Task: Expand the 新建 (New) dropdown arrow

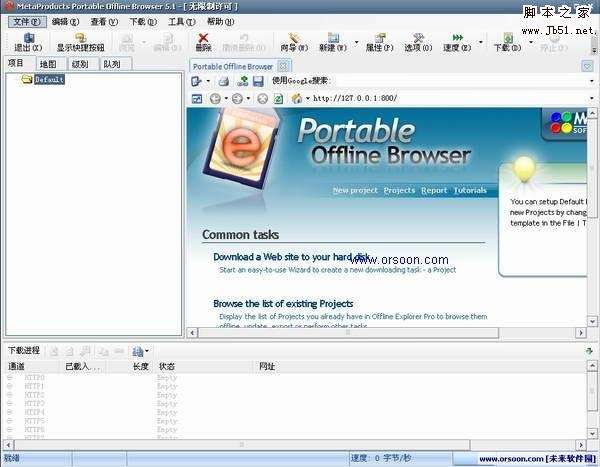Action: (356, 42)
